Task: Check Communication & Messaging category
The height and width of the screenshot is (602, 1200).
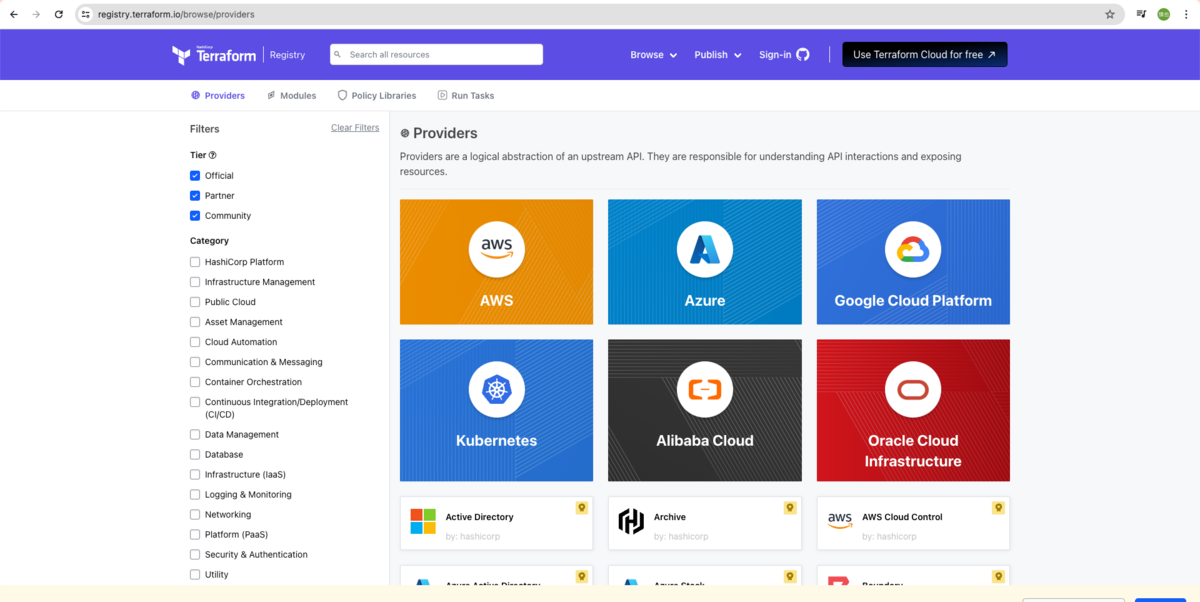Action: click(x=195, y=362)
